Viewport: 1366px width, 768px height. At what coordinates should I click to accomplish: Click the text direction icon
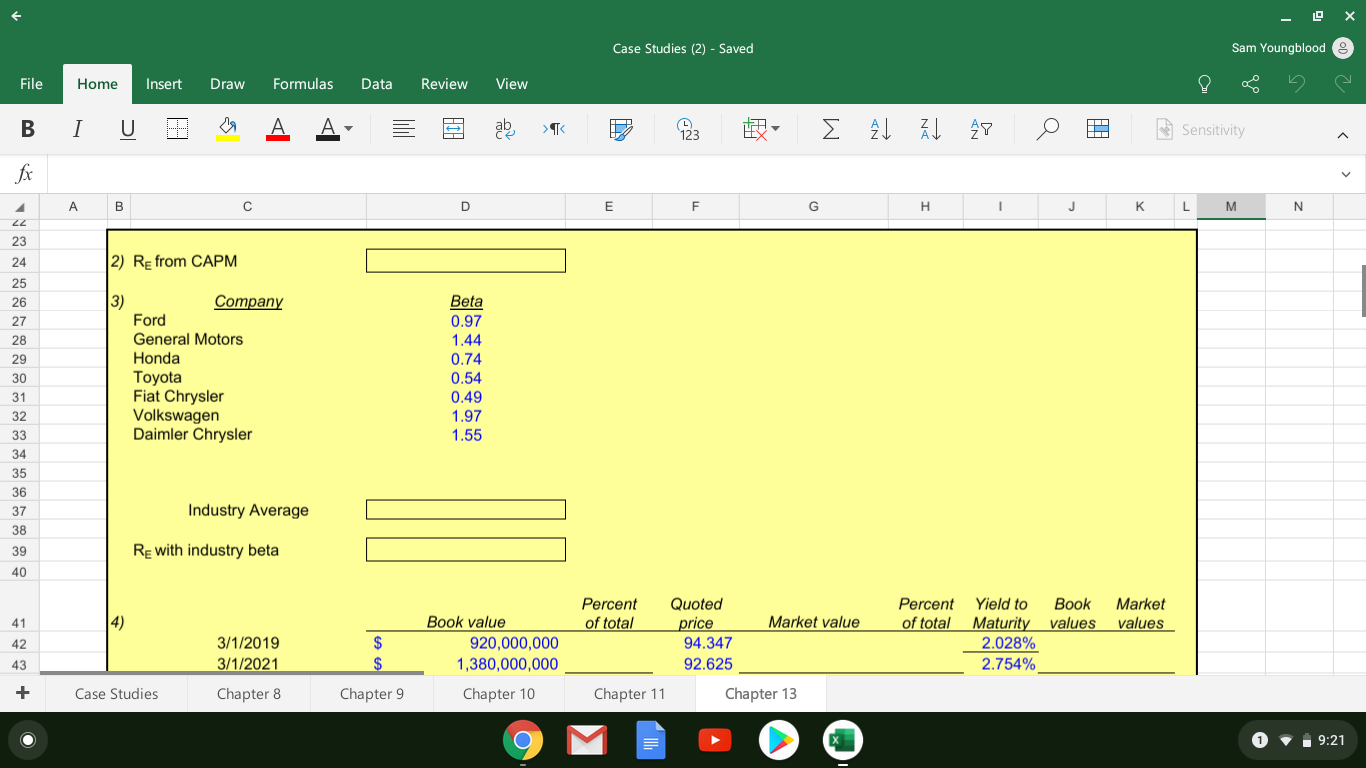coord(553,130)
